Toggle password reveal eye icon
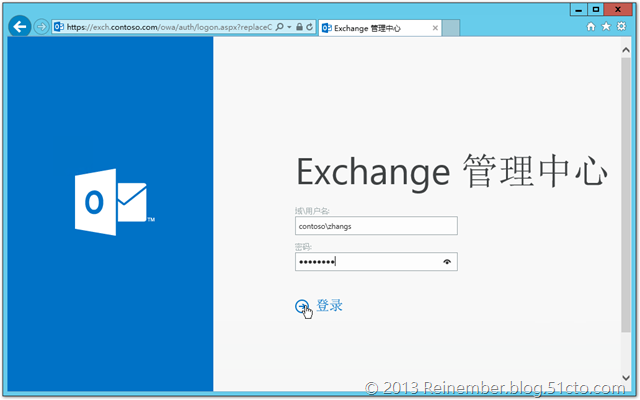This screenshot has width=640, height=400. (447, 261)
